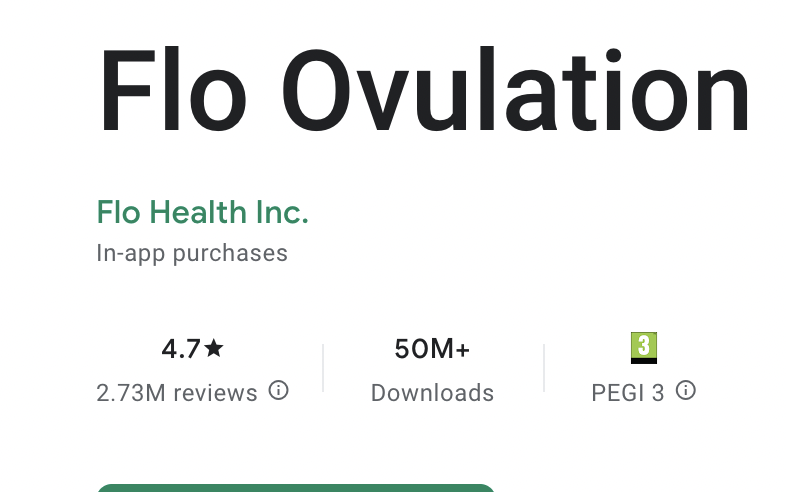The height and width of the screenshot is (492, 786).
Task: Open the info icon beside PEGI 3
Action: click(686, 391)
